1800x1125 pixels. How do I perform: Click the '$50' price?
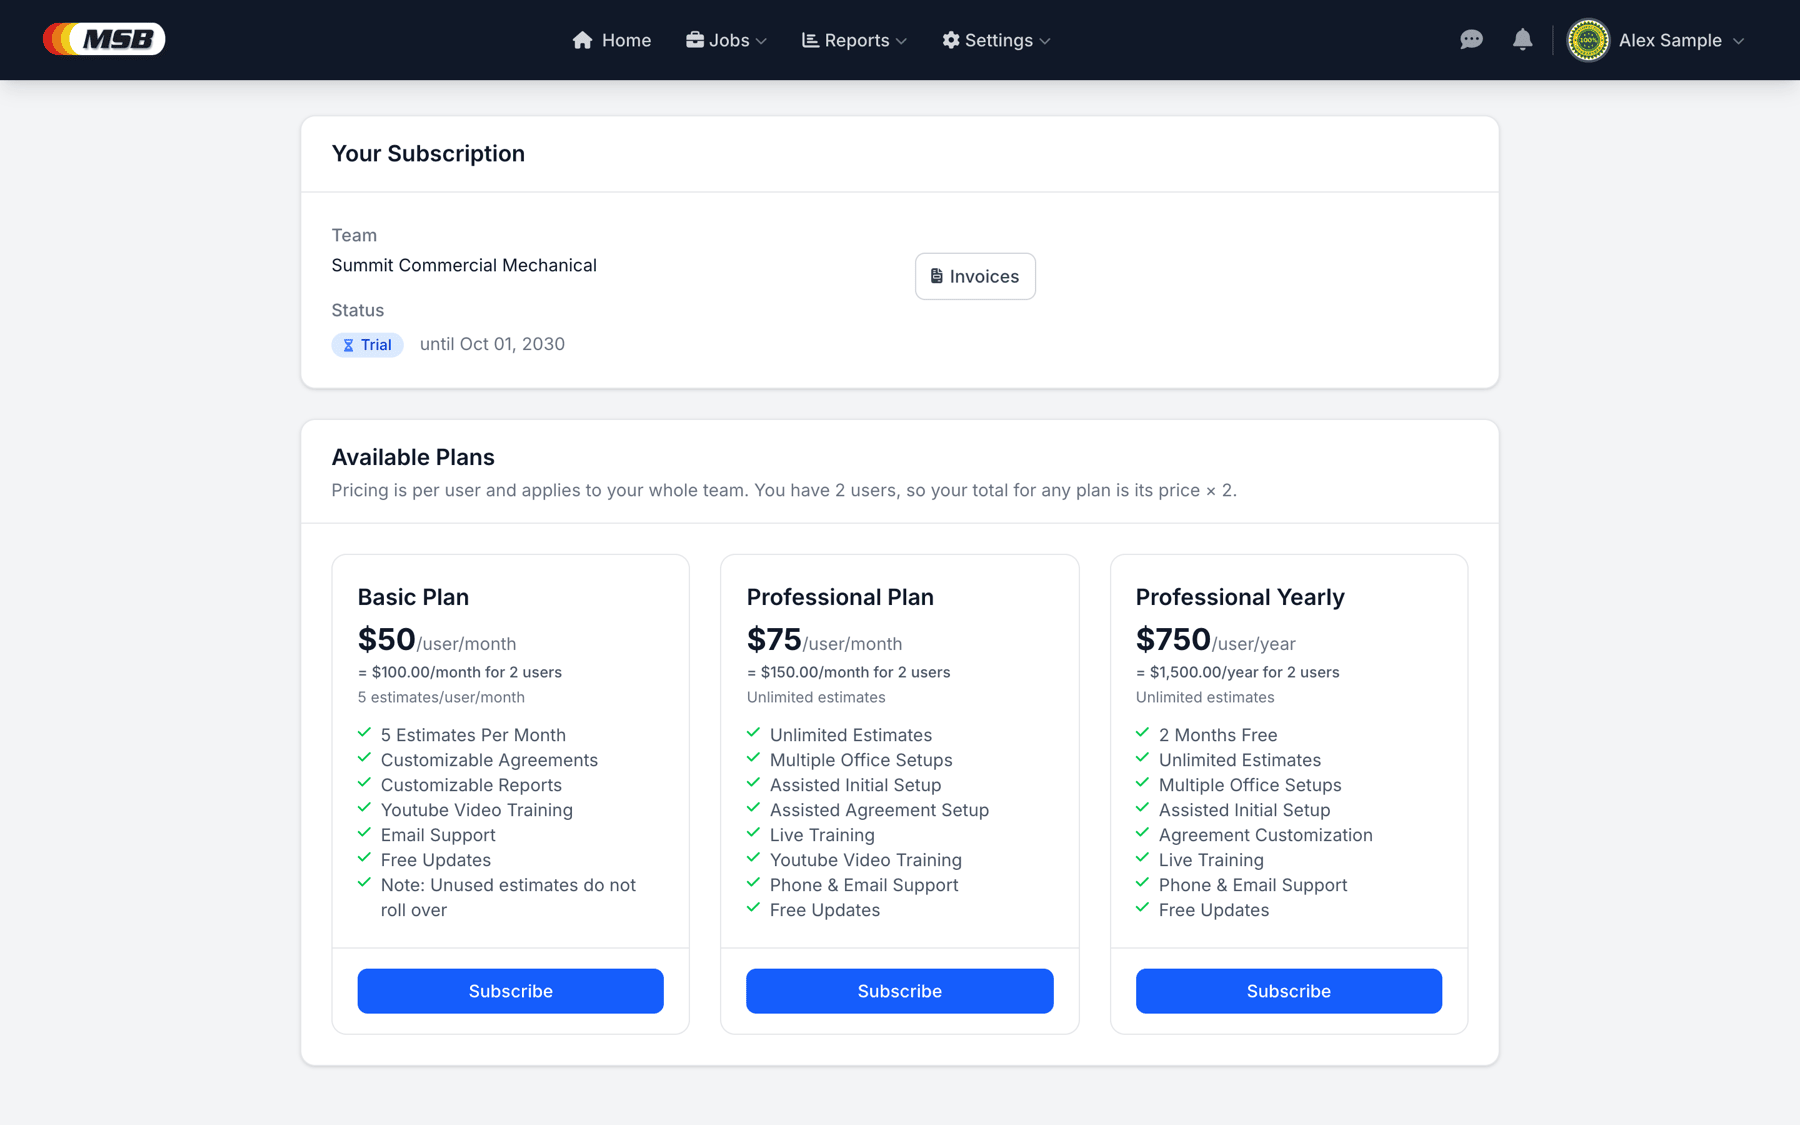click(386, 639)
